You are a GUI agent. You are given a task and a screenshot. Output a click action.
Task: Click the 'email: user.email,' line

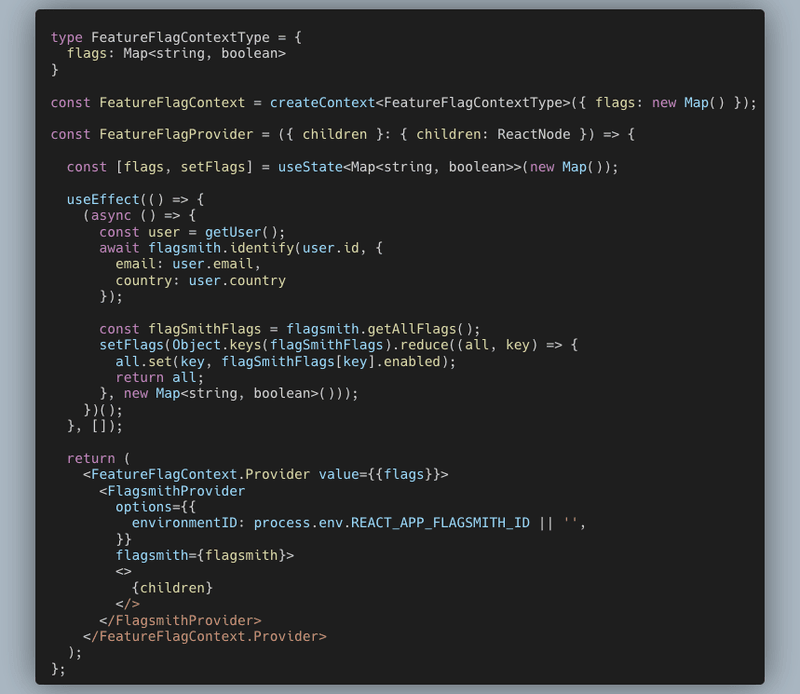(x=188, y=264)
